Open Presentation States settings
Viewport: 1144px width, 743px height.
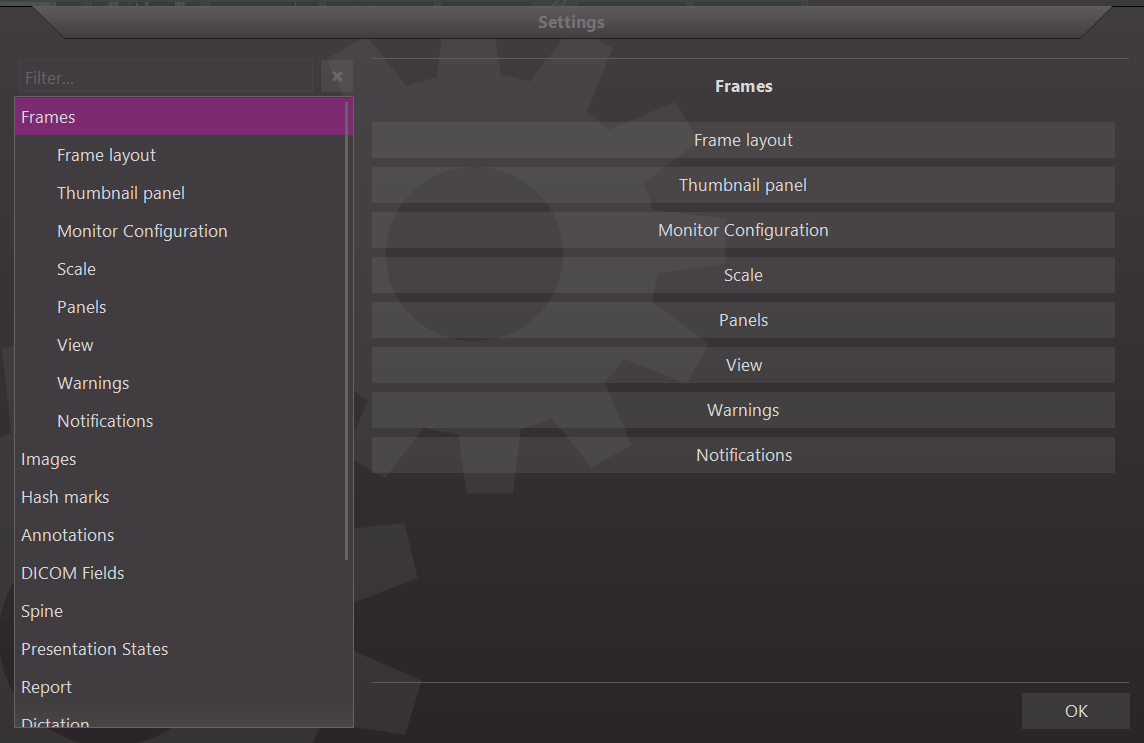pyautogui.click(x=94, y=649)
